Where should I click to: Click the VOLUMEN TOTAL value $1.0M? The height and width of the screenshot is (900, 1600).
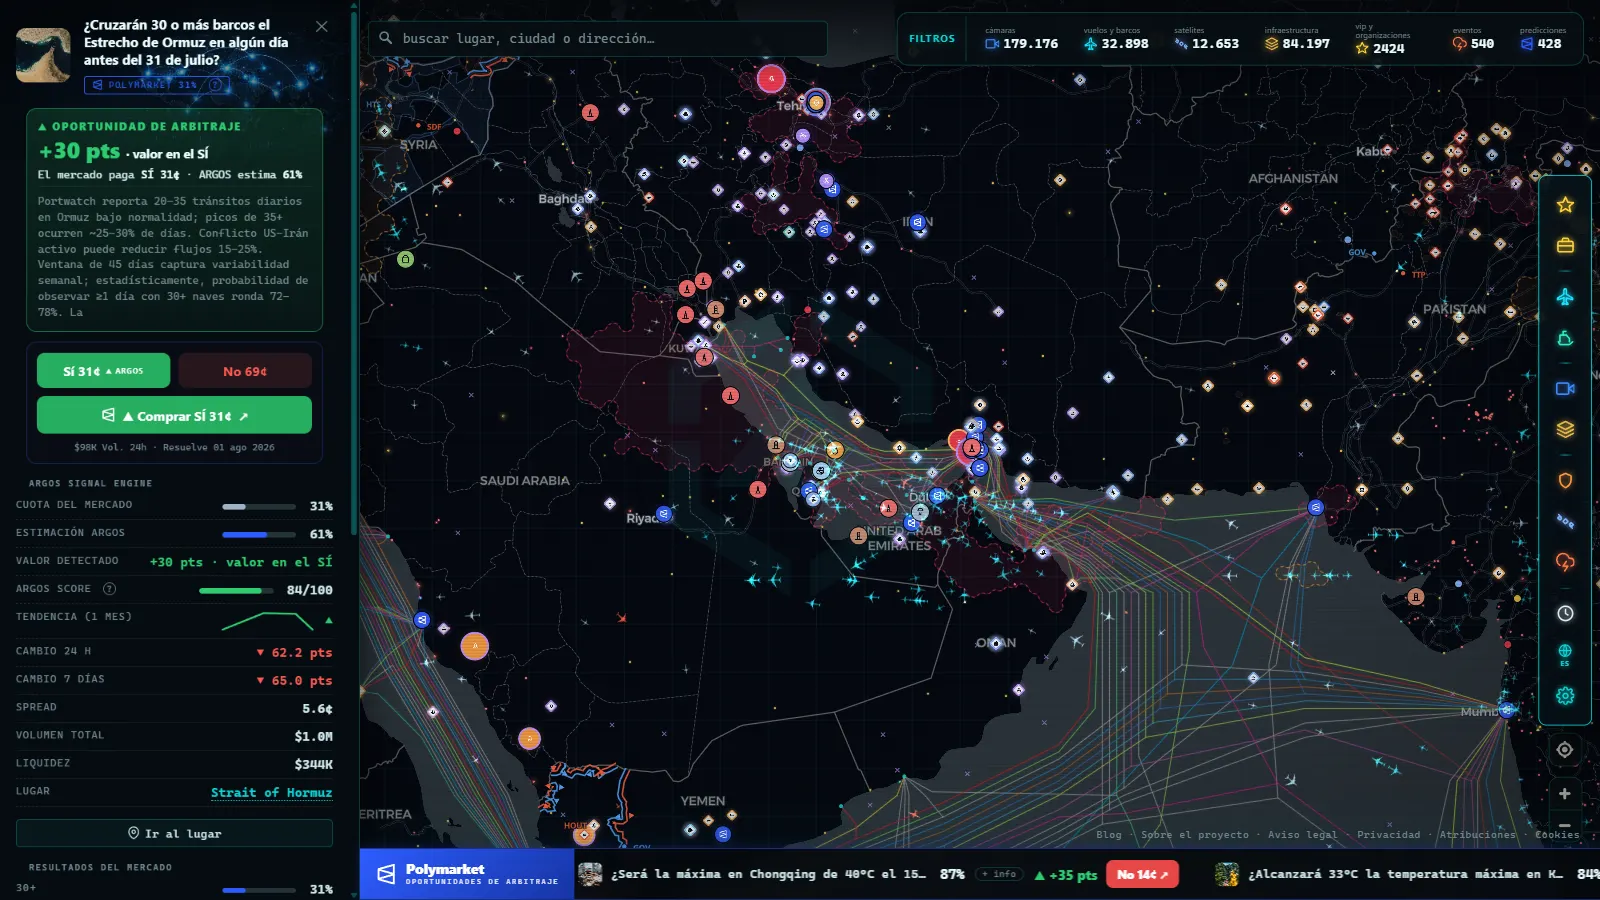313,736
